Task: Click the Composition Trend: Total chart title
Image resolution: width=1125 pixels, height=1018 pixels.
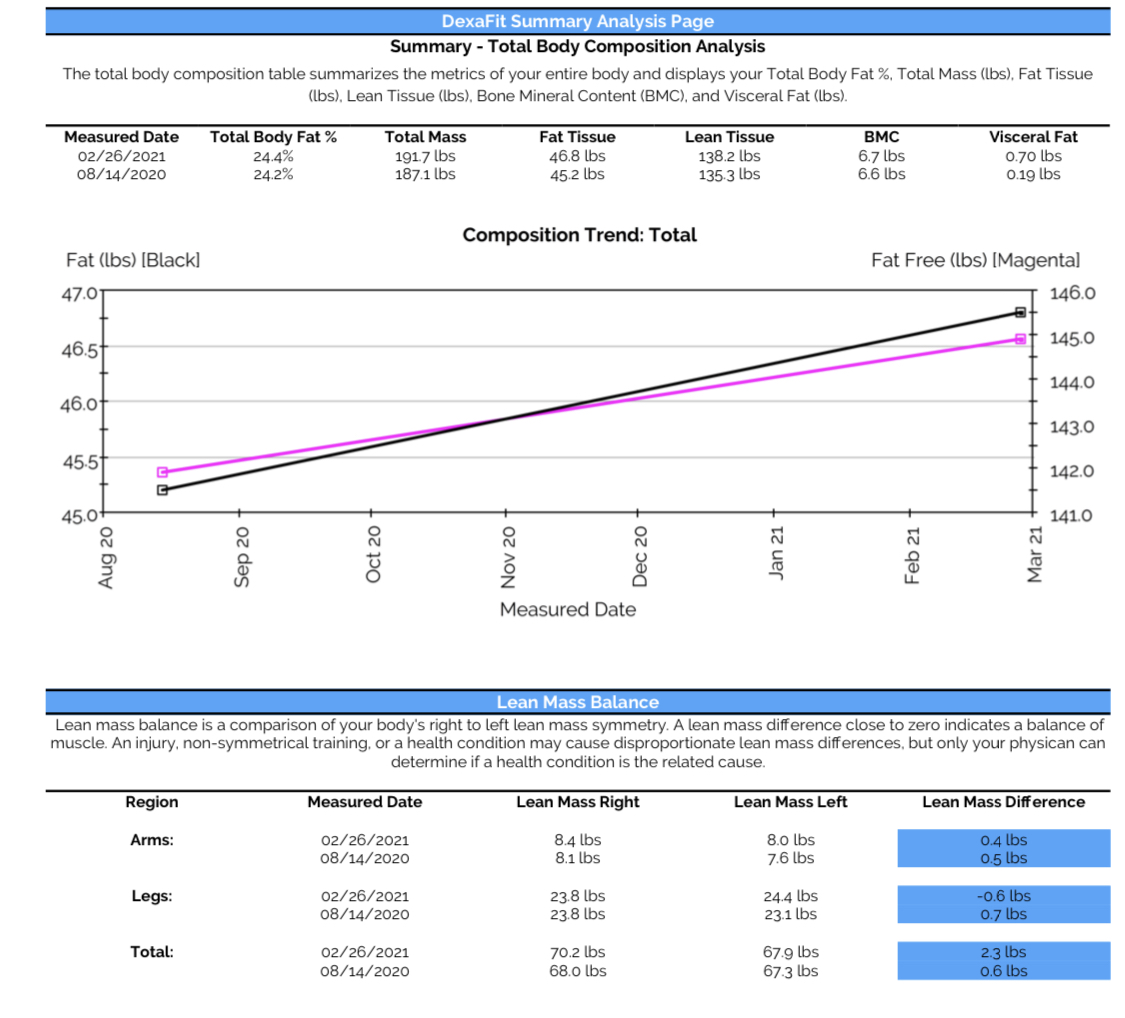Action: [x=580, y=235]
